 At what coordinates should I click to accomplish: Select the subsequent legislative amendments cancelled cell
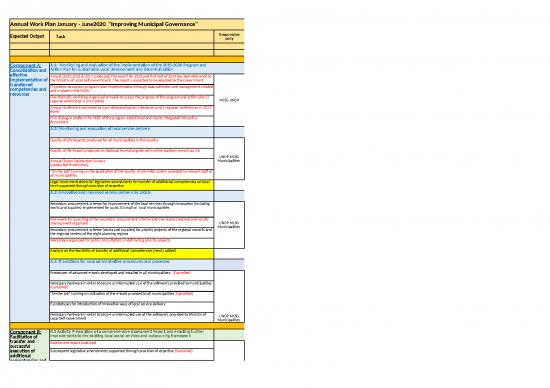coord(132,354)
